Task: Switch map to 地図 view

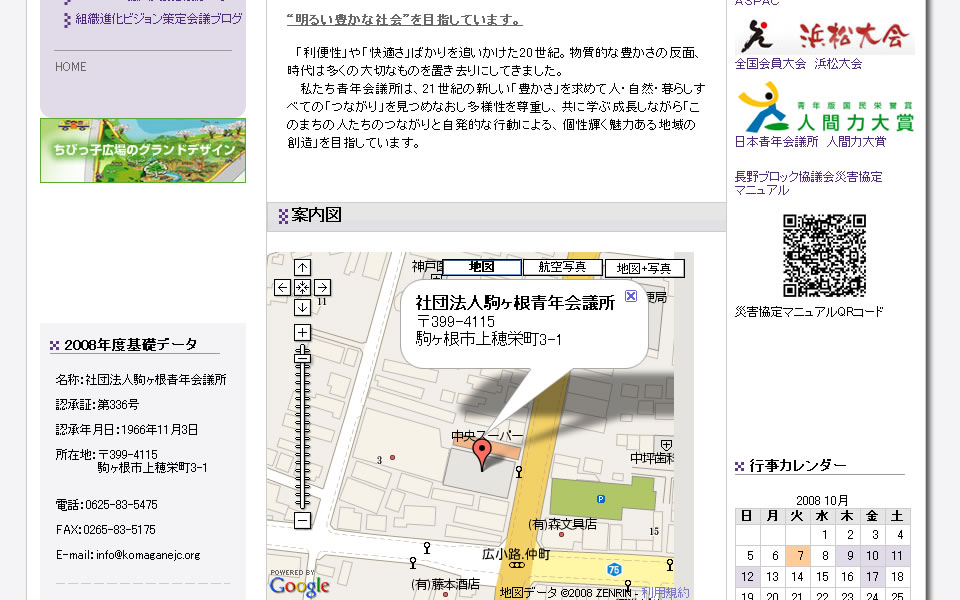Action: pos(482,268)
